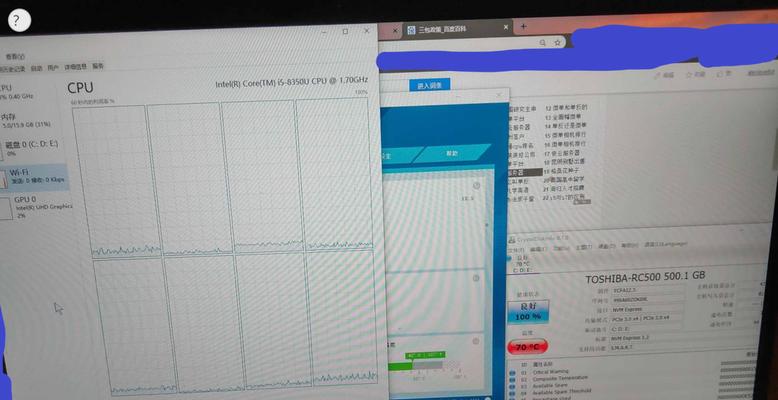Screen dimensions: 778x400
Task: Click the Baidu Baike tab favicon
Action: tap(411, 30)
